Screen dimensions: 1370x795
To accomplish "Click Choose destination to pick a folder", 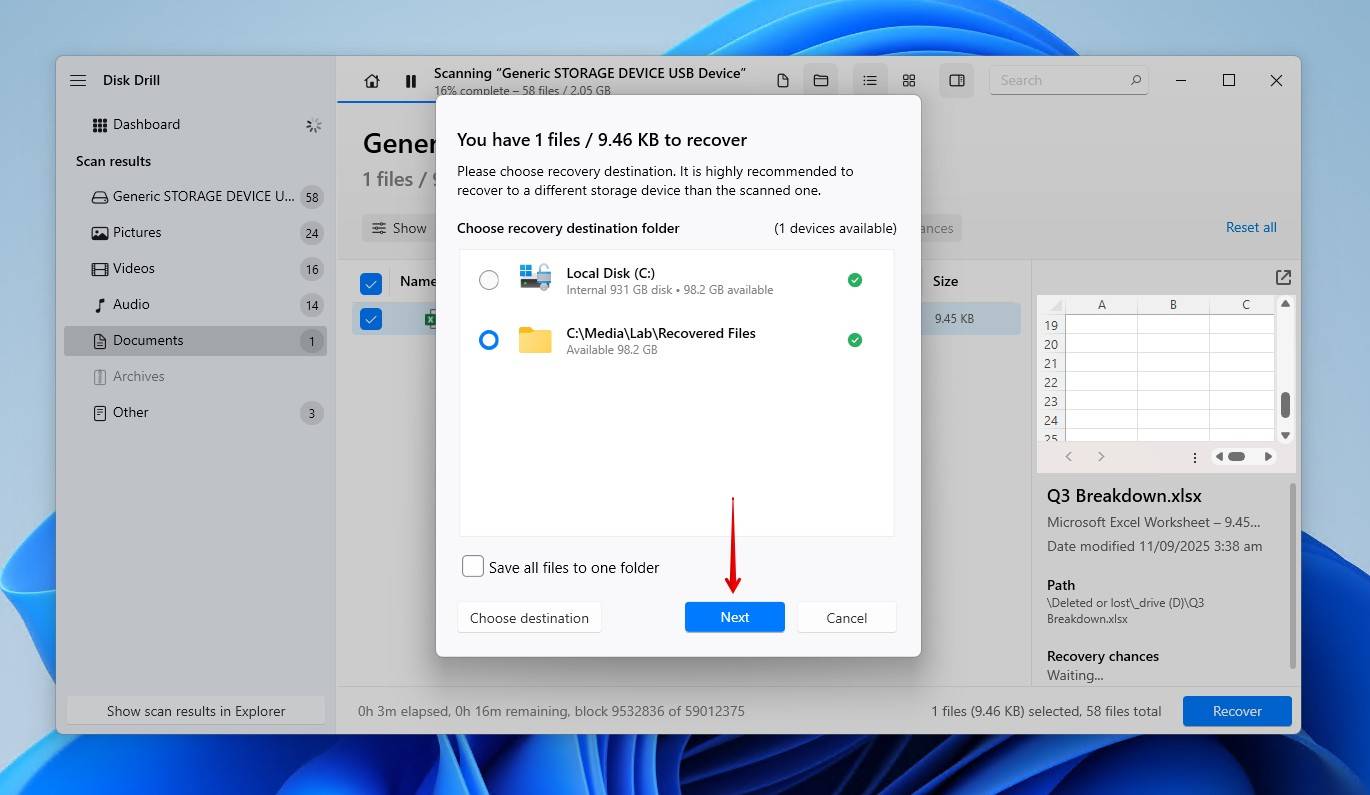I will [529, 617].
